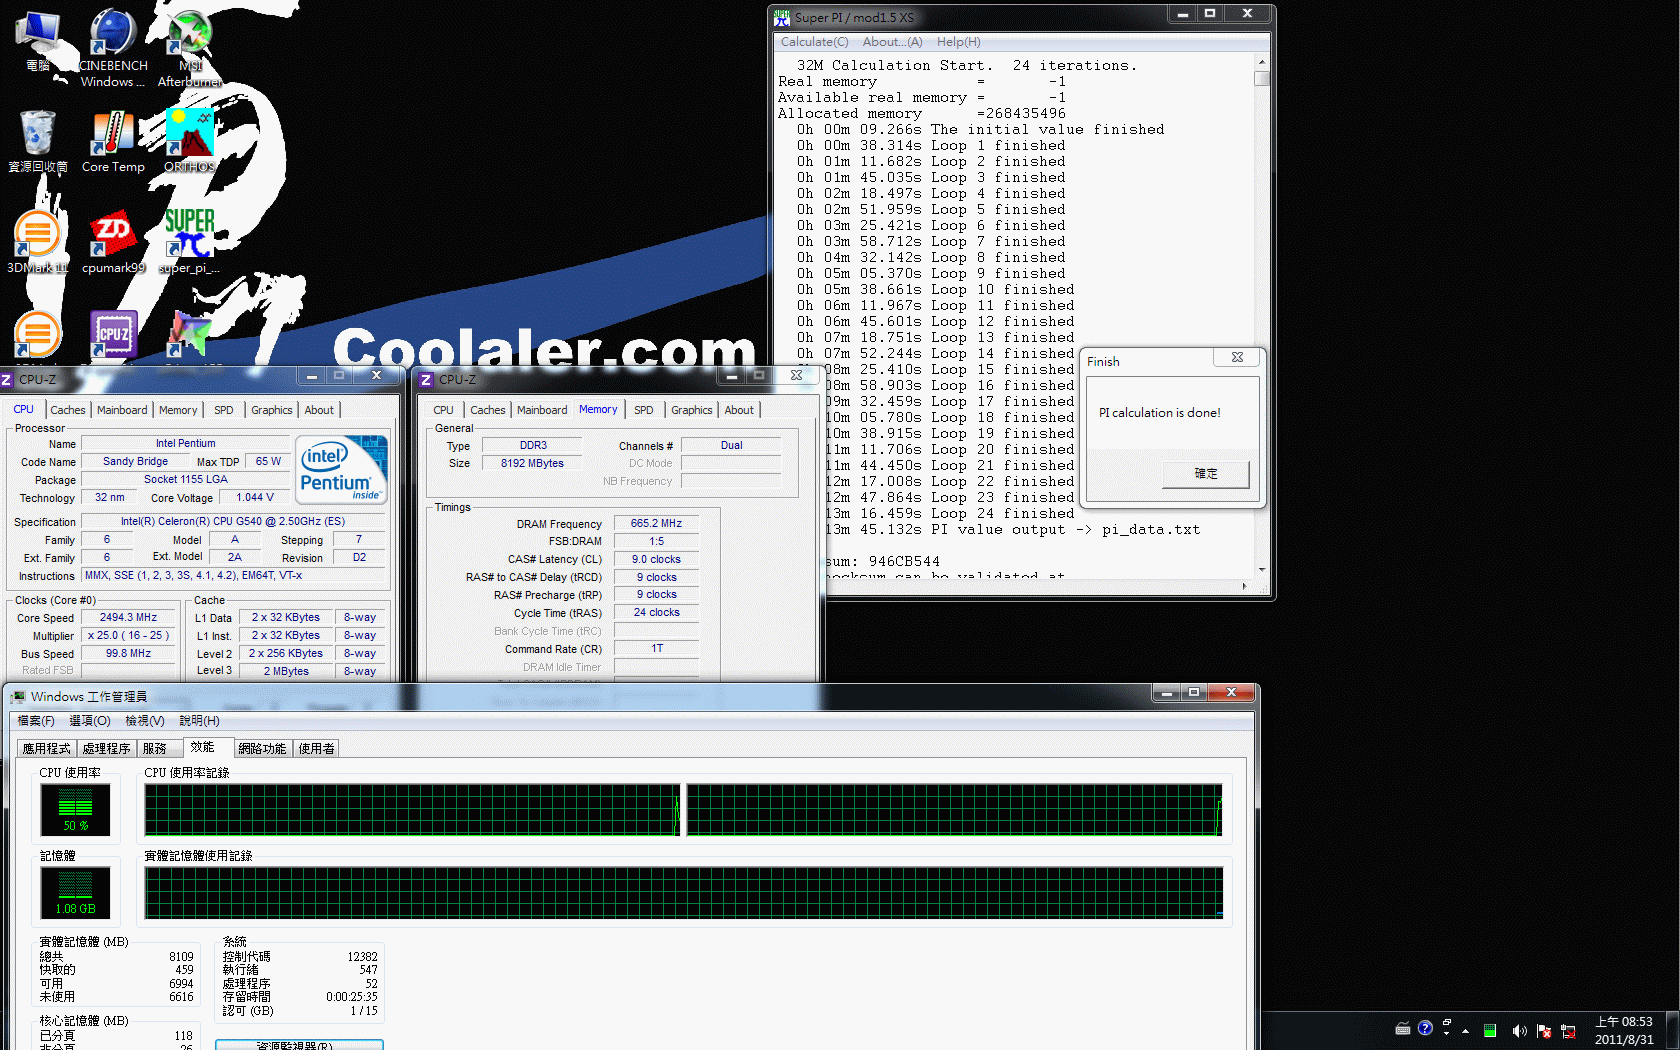This screenshot has height=1050, width=1680.
Task: Minimize the Super PI window
Action: point(1182,14)
